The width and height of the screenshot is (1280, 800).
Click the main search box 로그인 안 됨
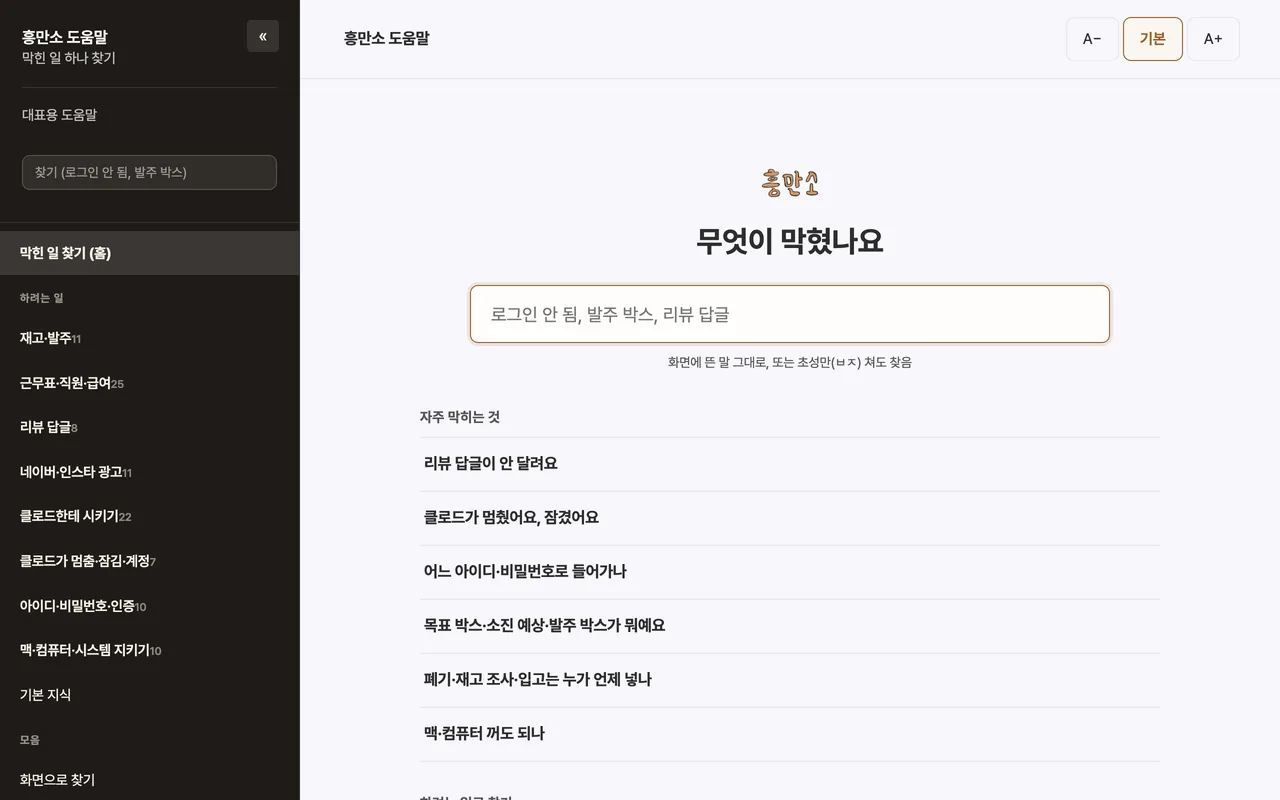click(x=790, y=314)
